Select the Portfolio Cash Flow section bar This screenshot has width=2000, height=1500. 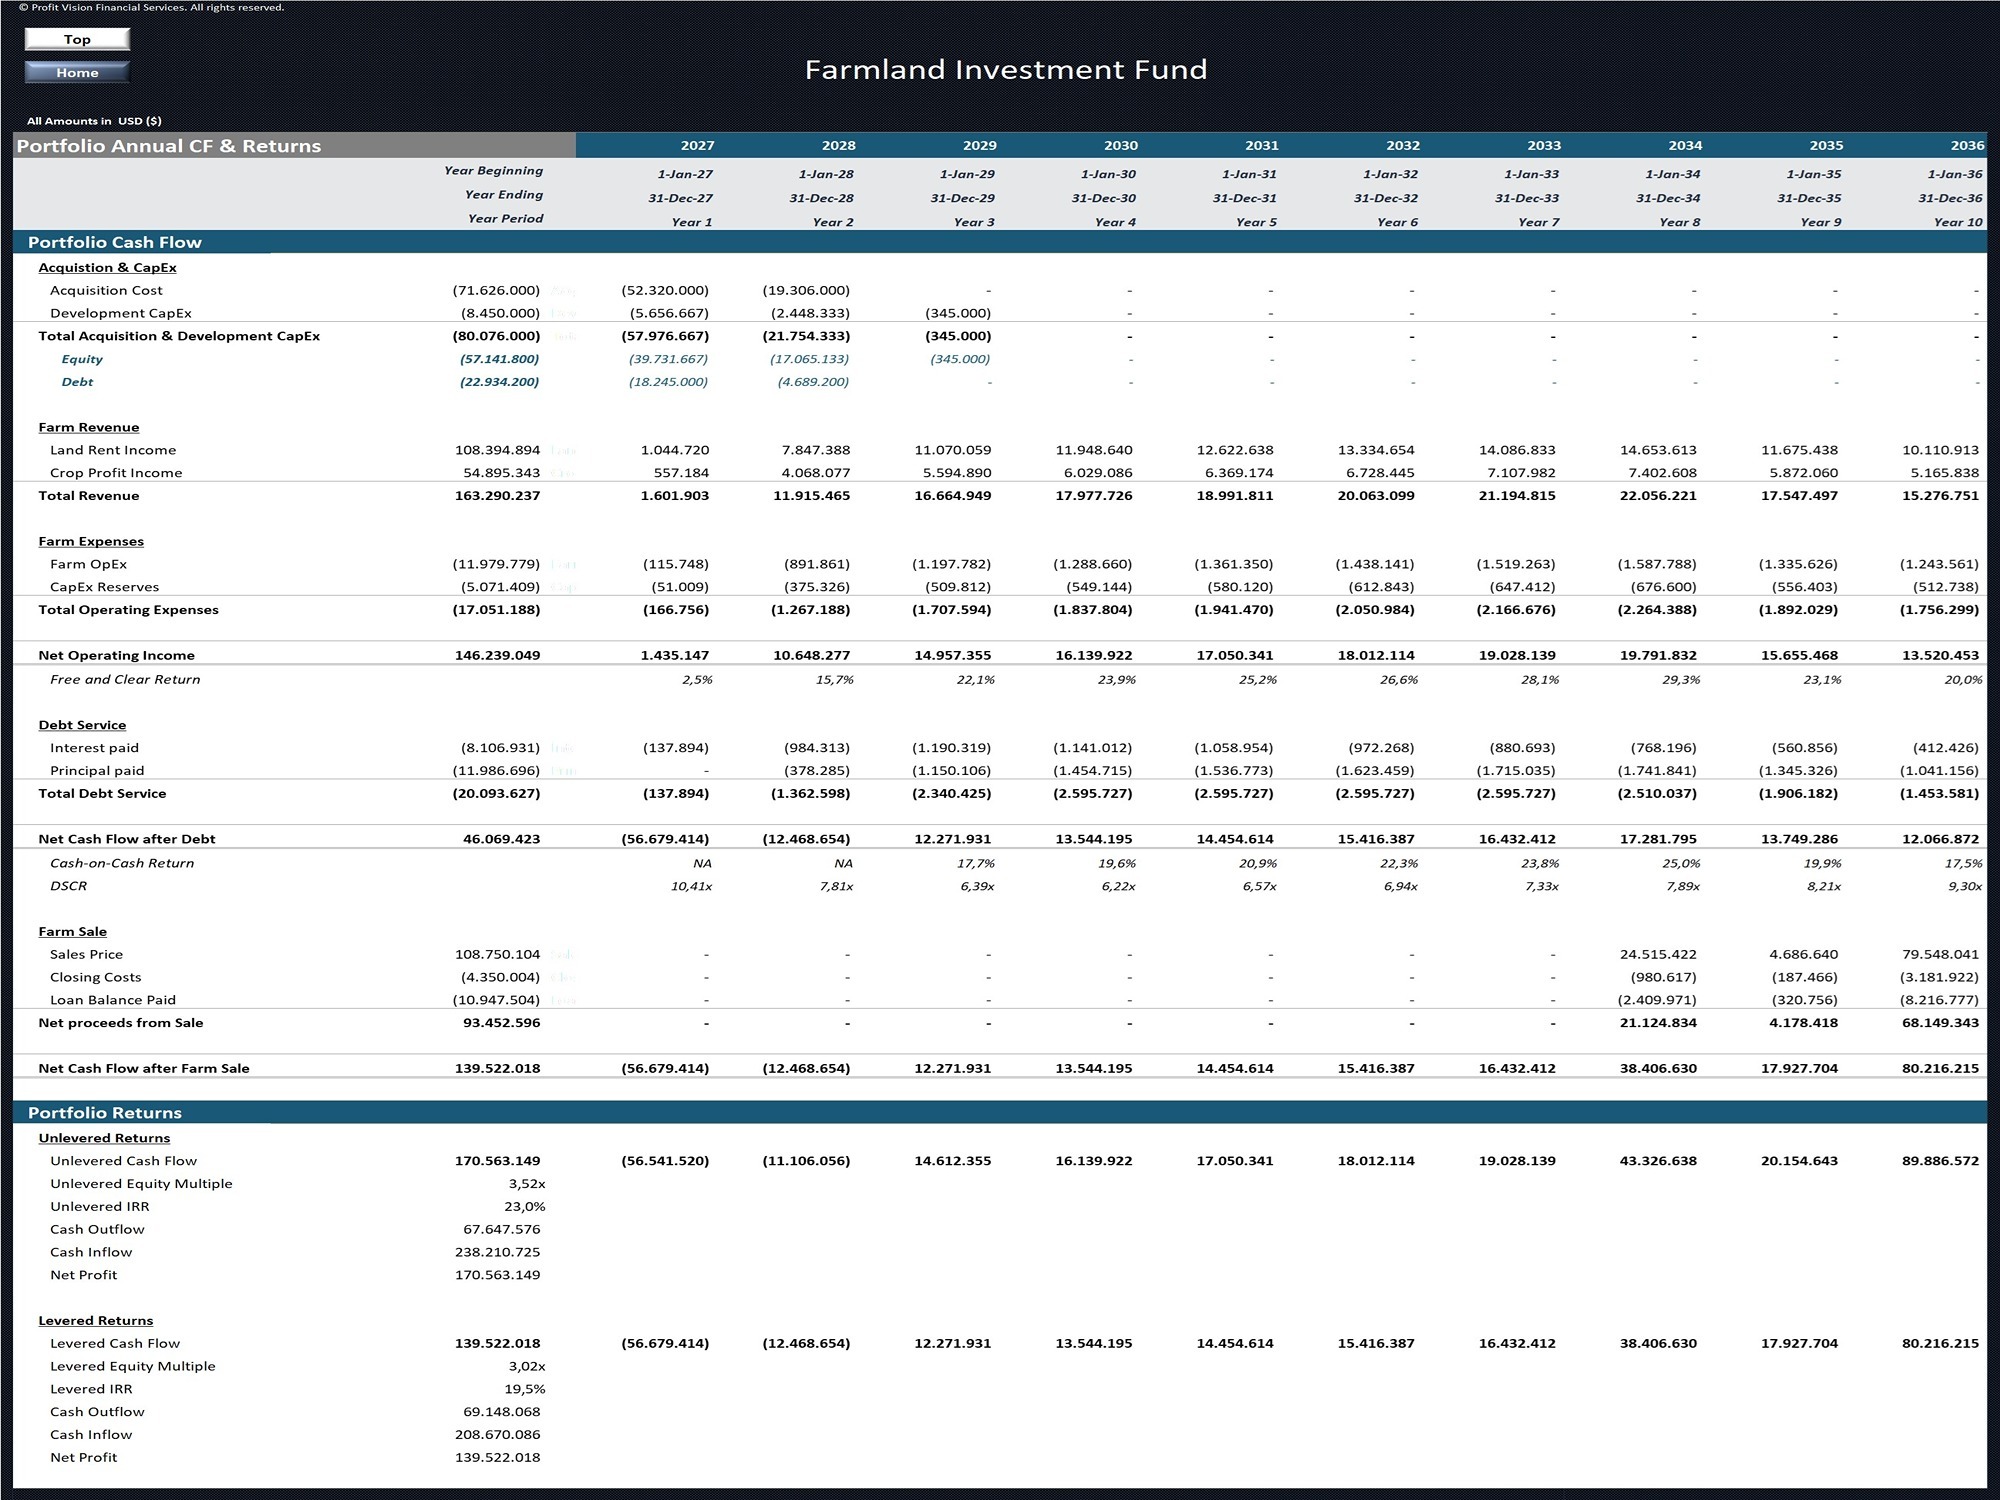tap(1000, 242)
